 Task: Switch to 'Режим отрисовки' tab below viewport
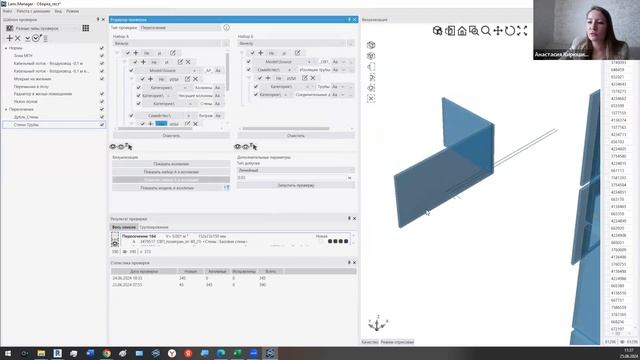tap(397, 342)
